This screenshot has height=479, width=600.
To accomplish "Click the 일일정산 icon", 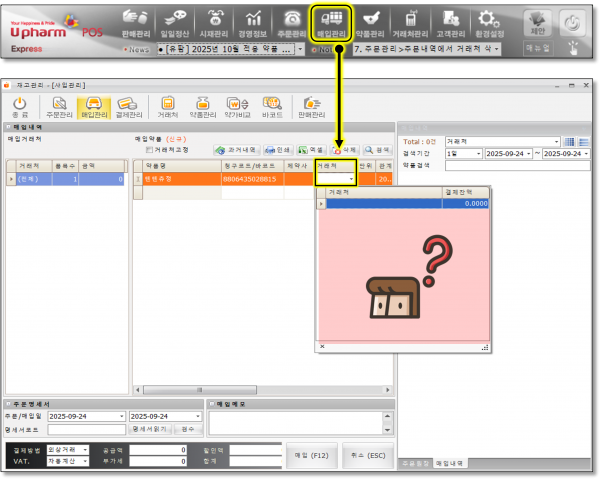I will coord(177,23).
